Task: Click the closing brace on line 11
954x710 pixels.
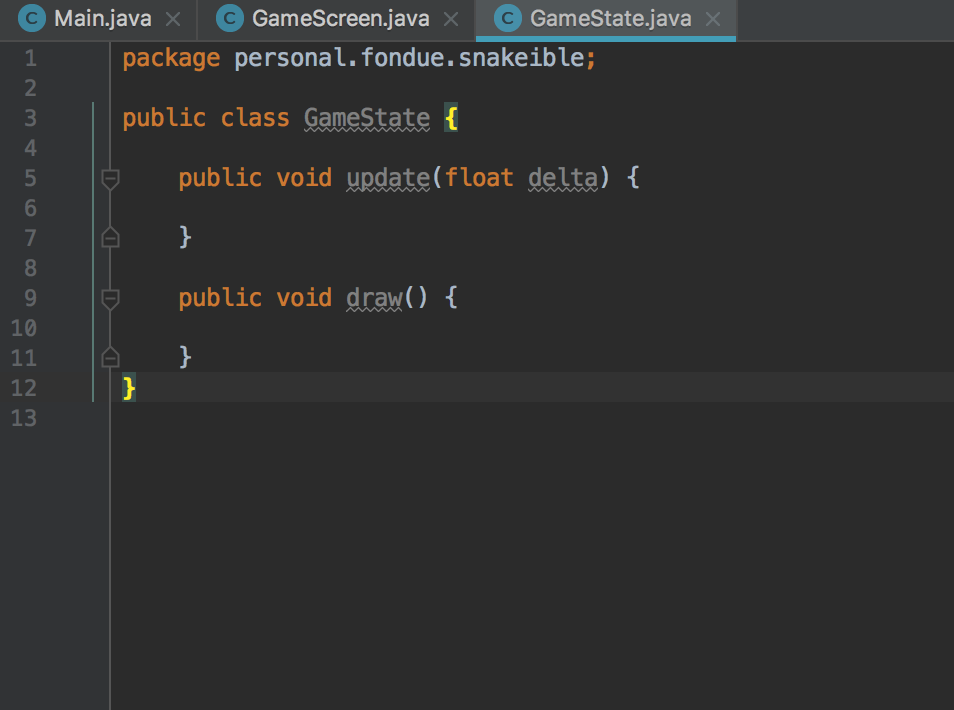Action: point(186,357)
